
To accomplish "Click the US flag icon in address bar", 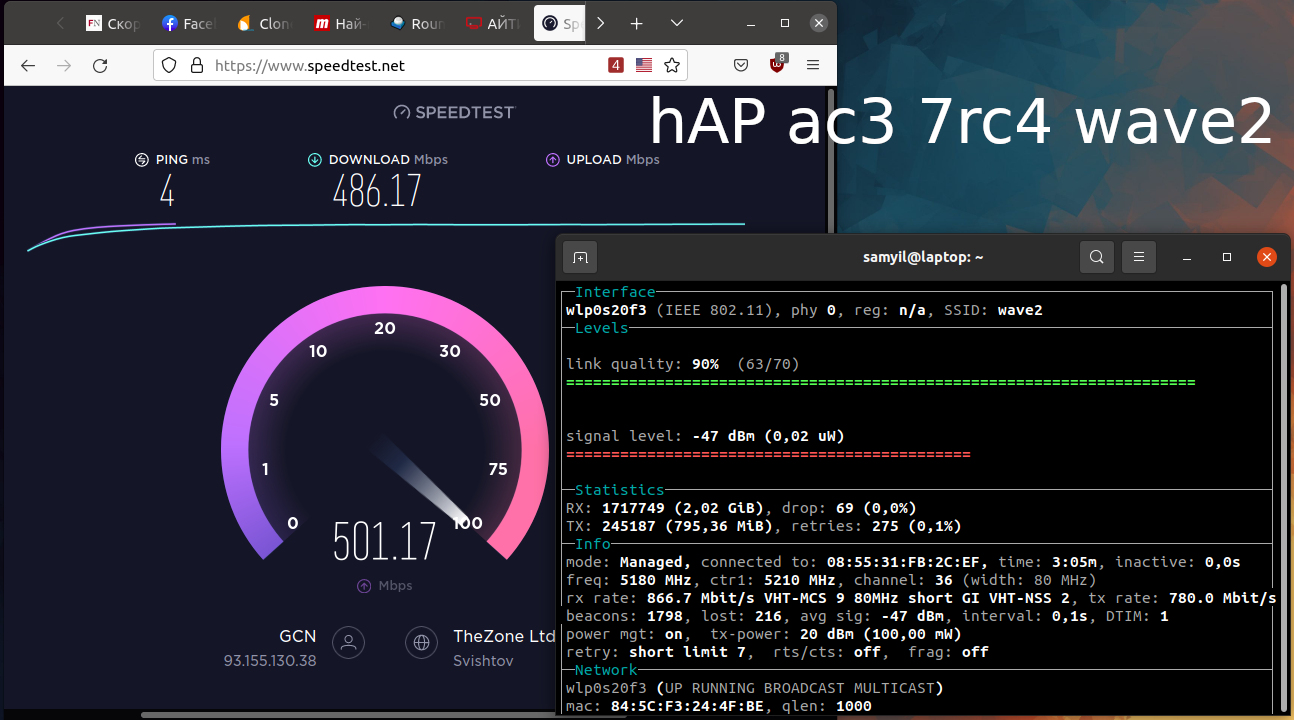I will point(644,65).
